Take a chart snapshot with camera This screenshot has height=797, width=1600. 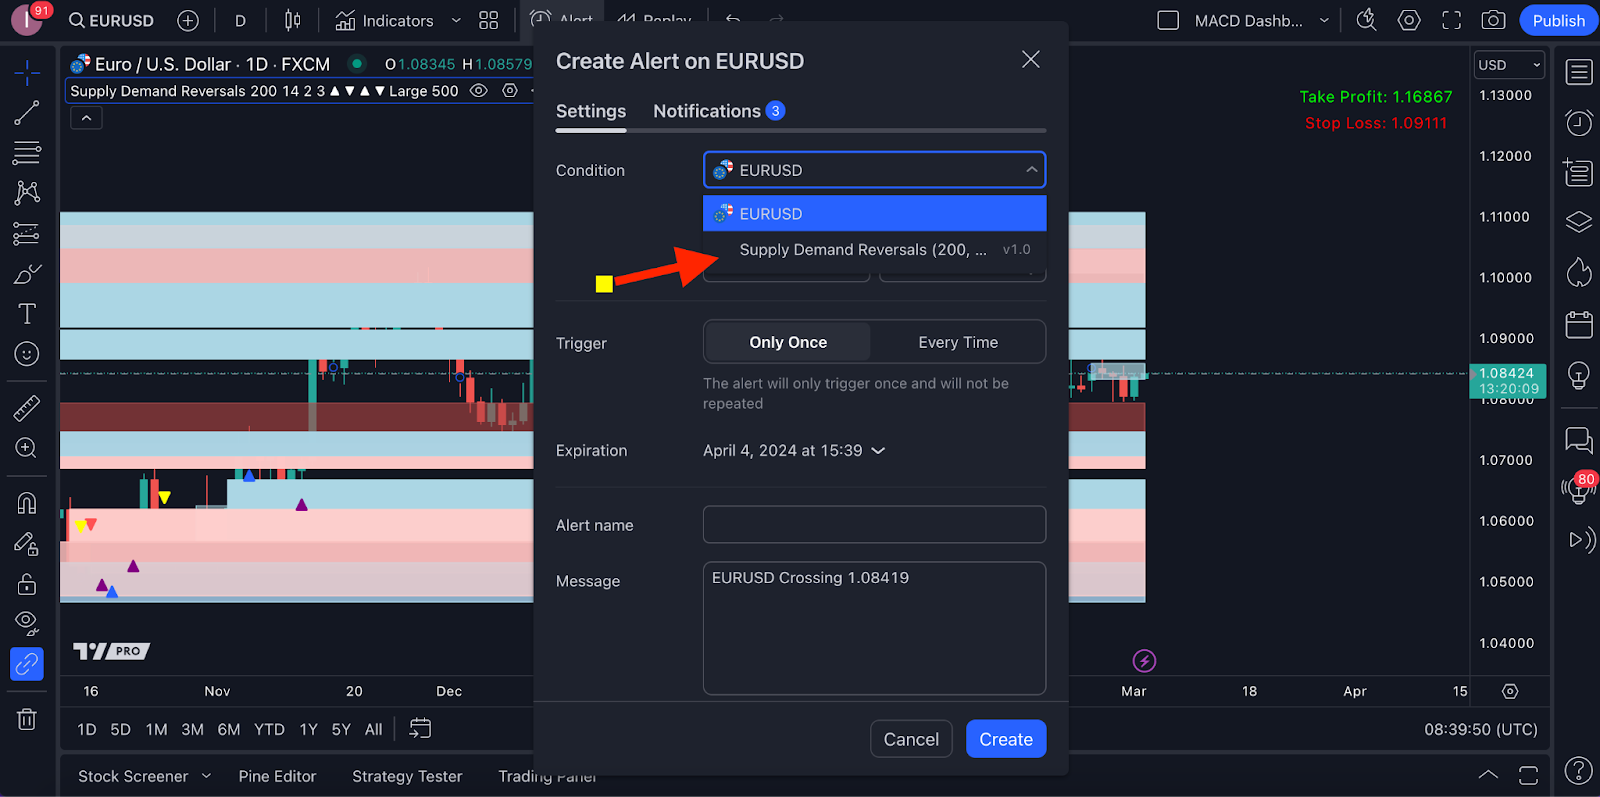pyautogui.click(x=1493, y=20)
